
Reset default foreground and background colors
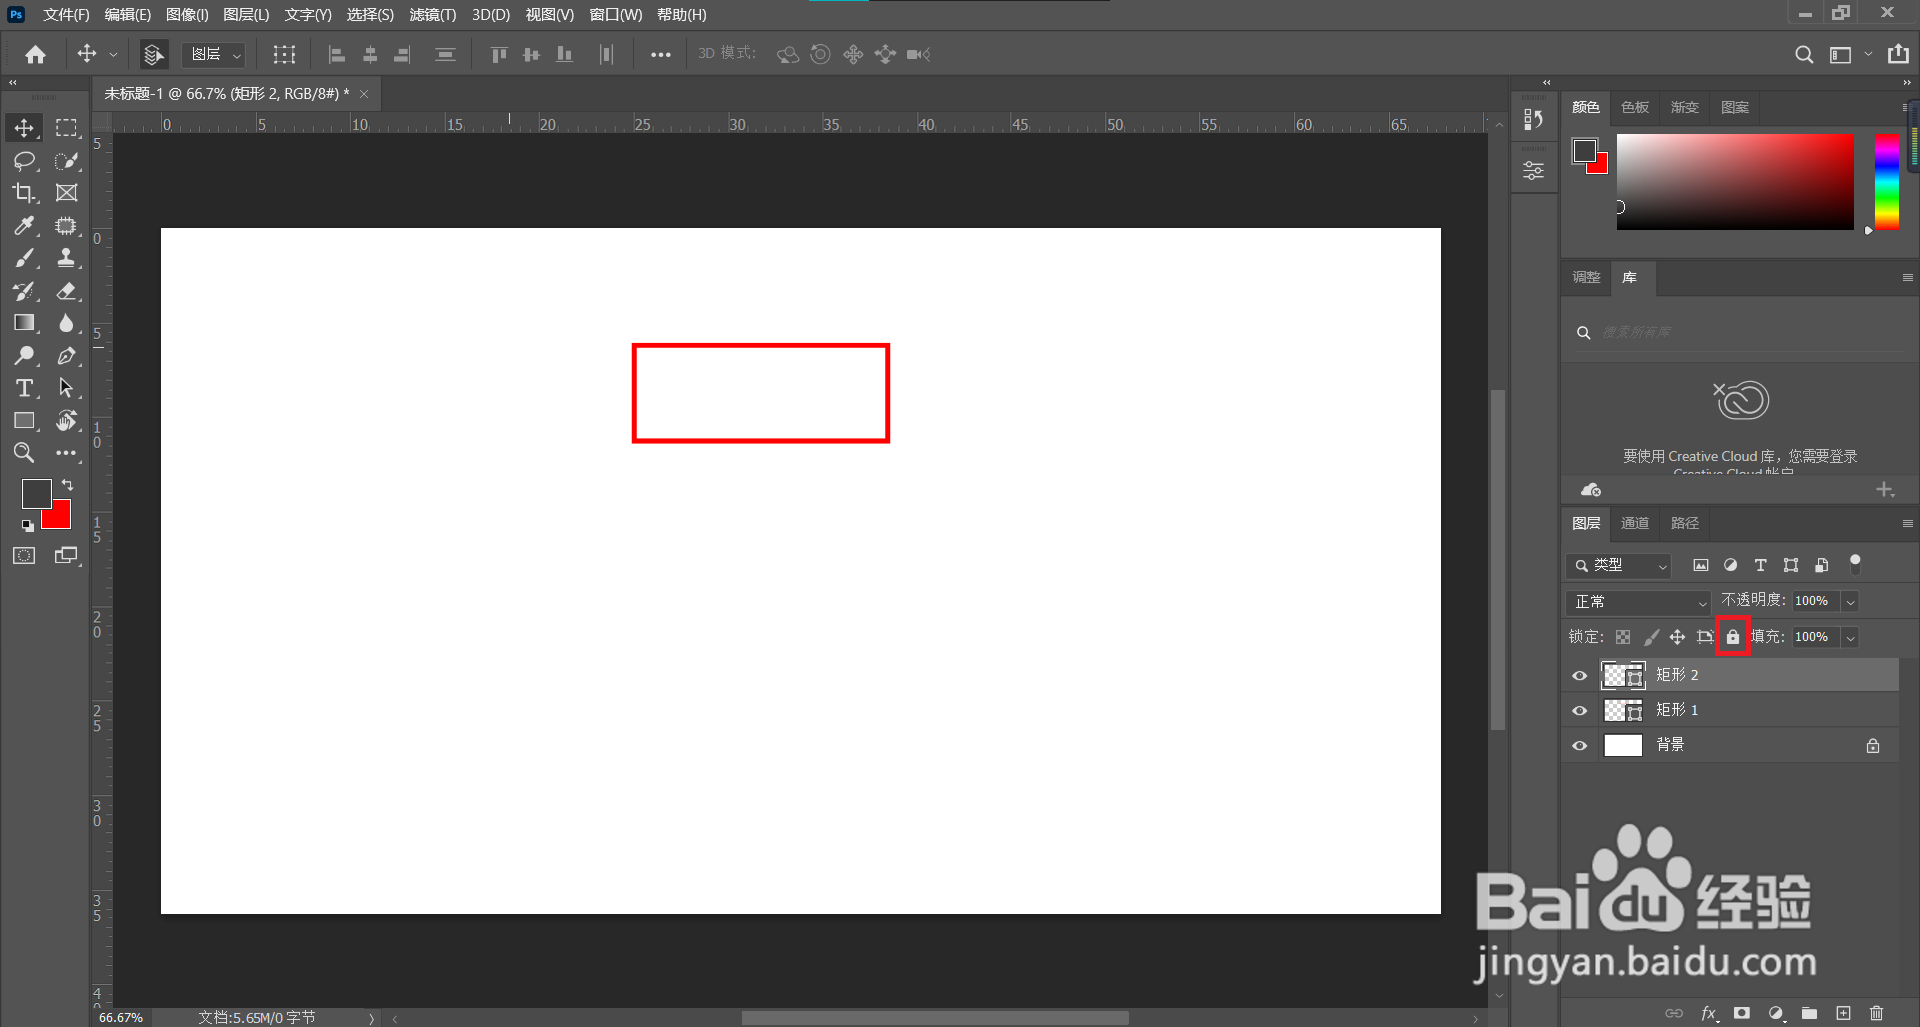click(28, 525)
